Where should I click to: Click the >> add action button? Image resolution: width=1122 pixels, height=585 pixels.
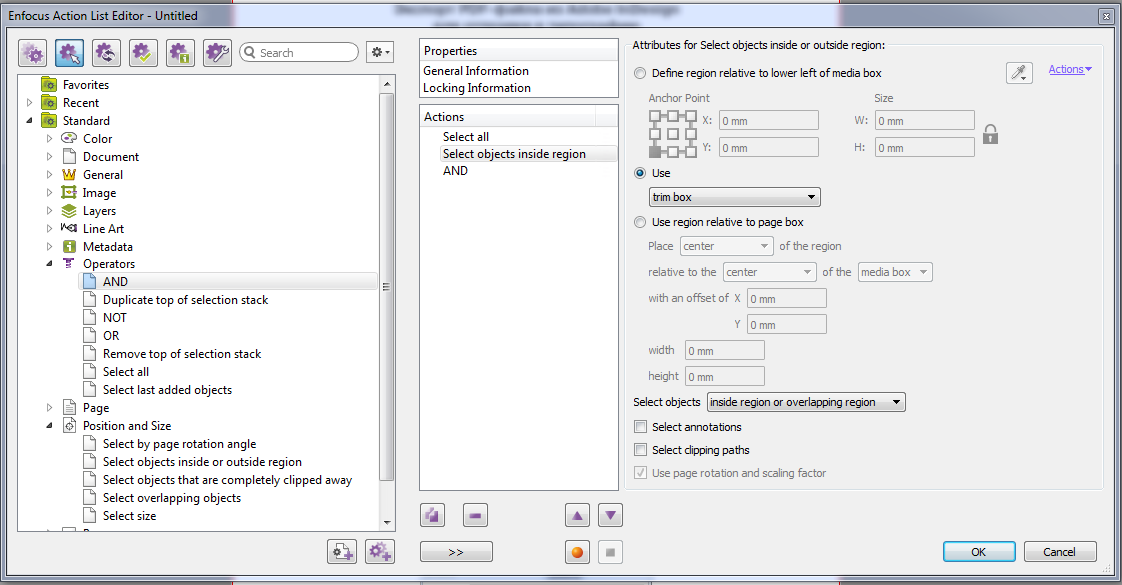pos(456,552)
